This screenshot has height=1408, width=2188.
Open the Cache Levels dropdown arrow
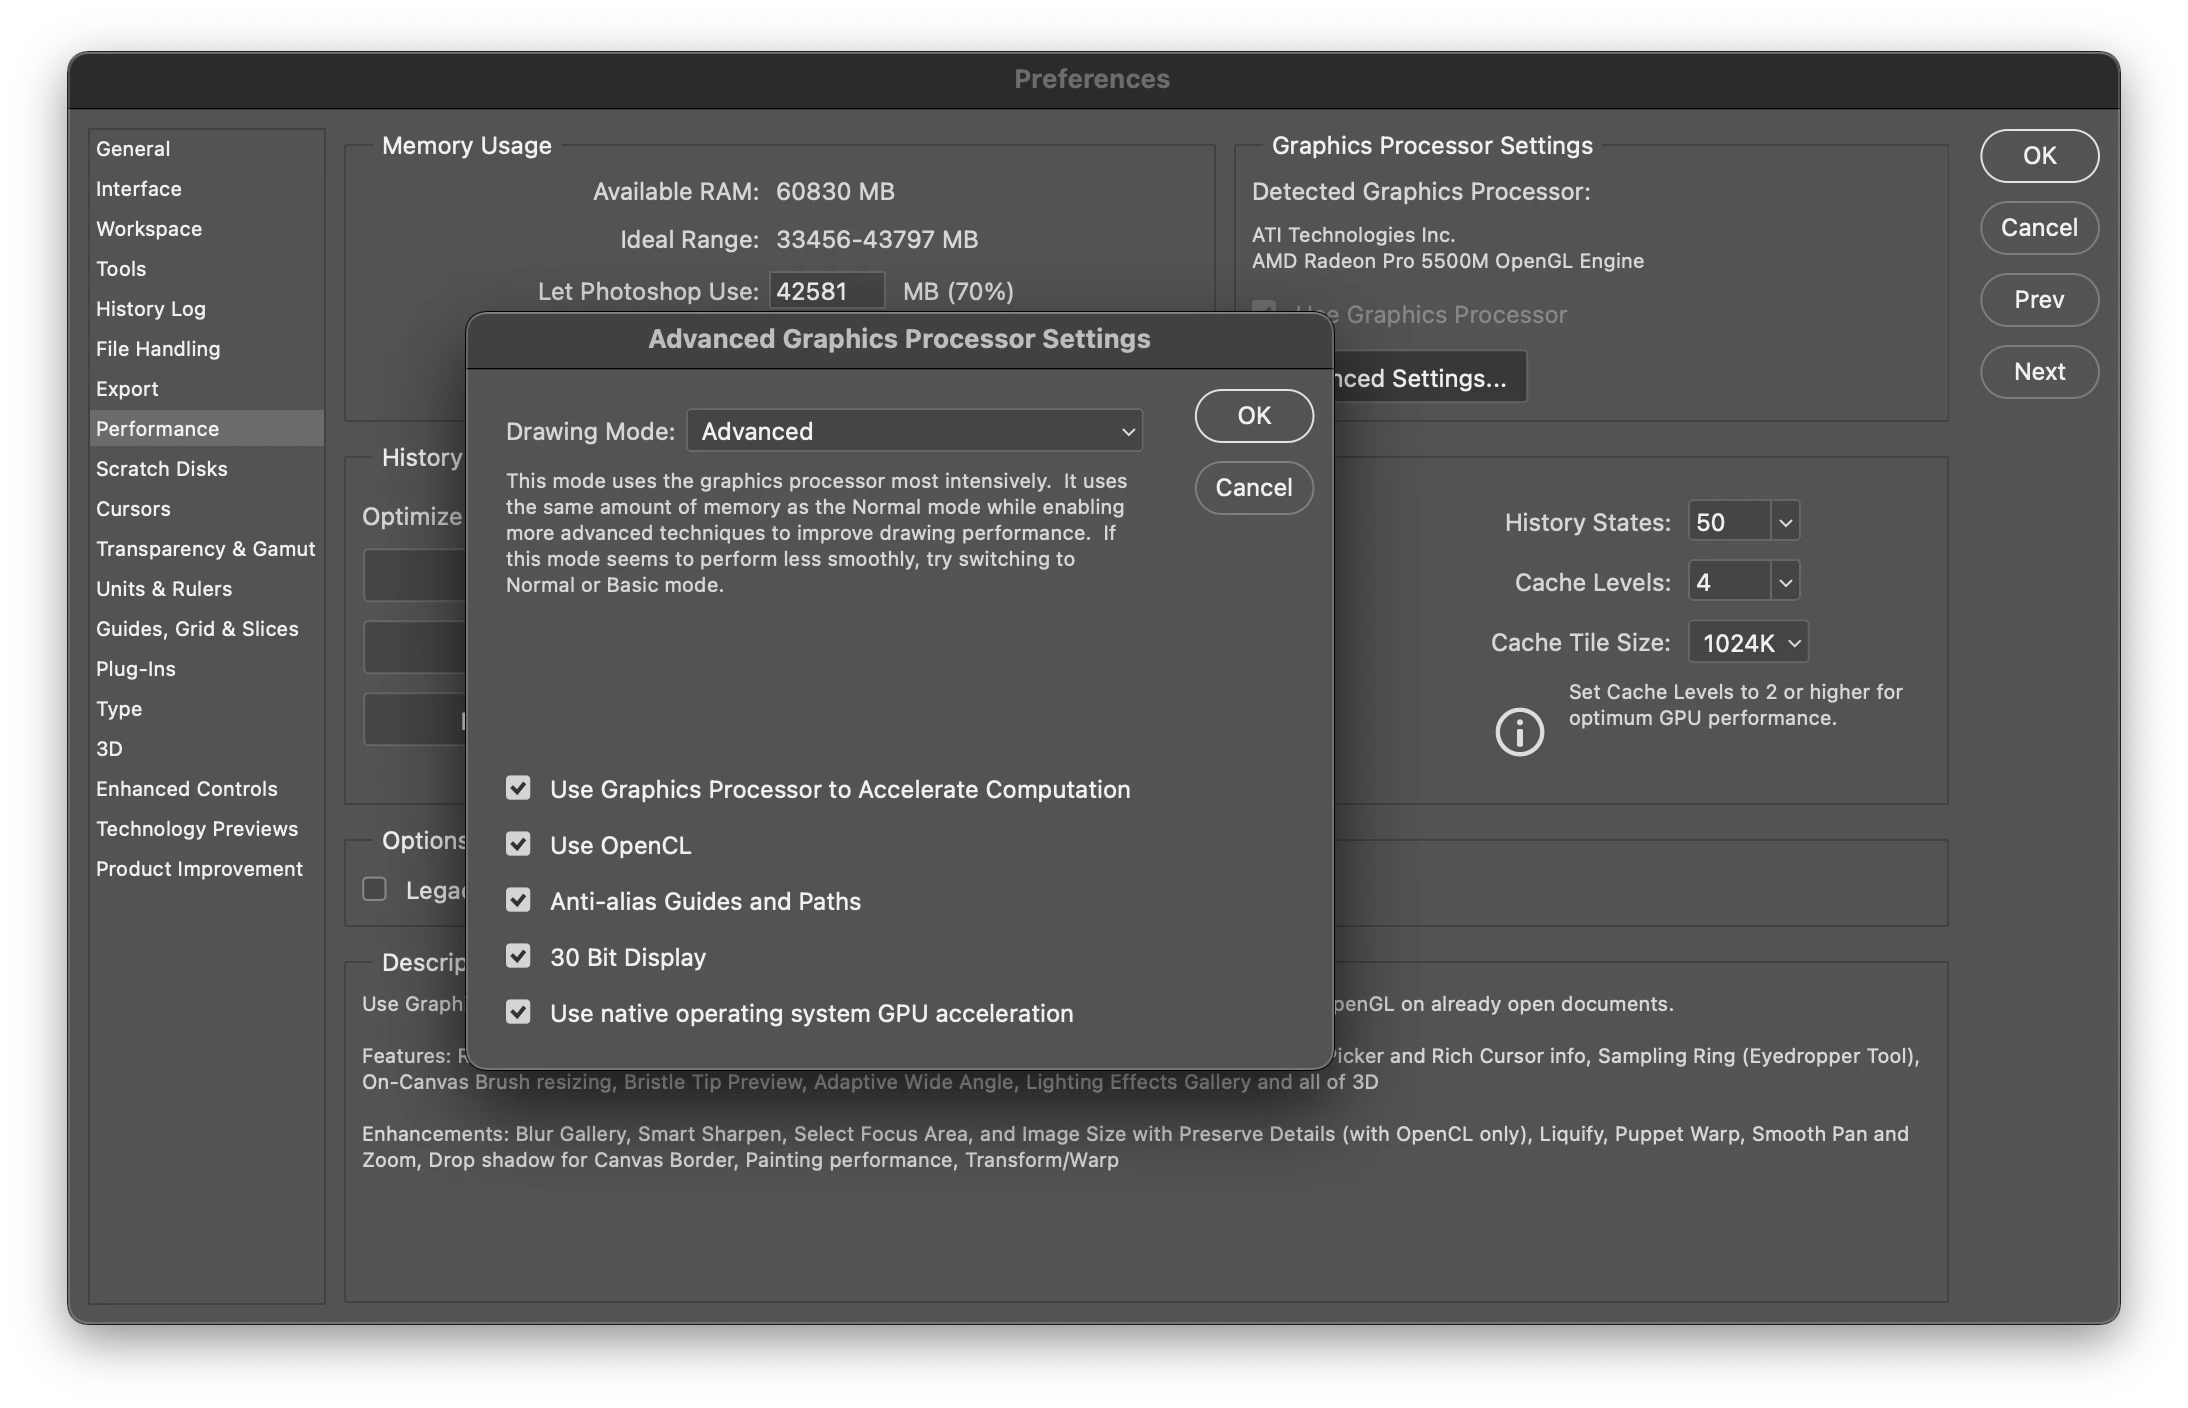tap(1785, 582)
